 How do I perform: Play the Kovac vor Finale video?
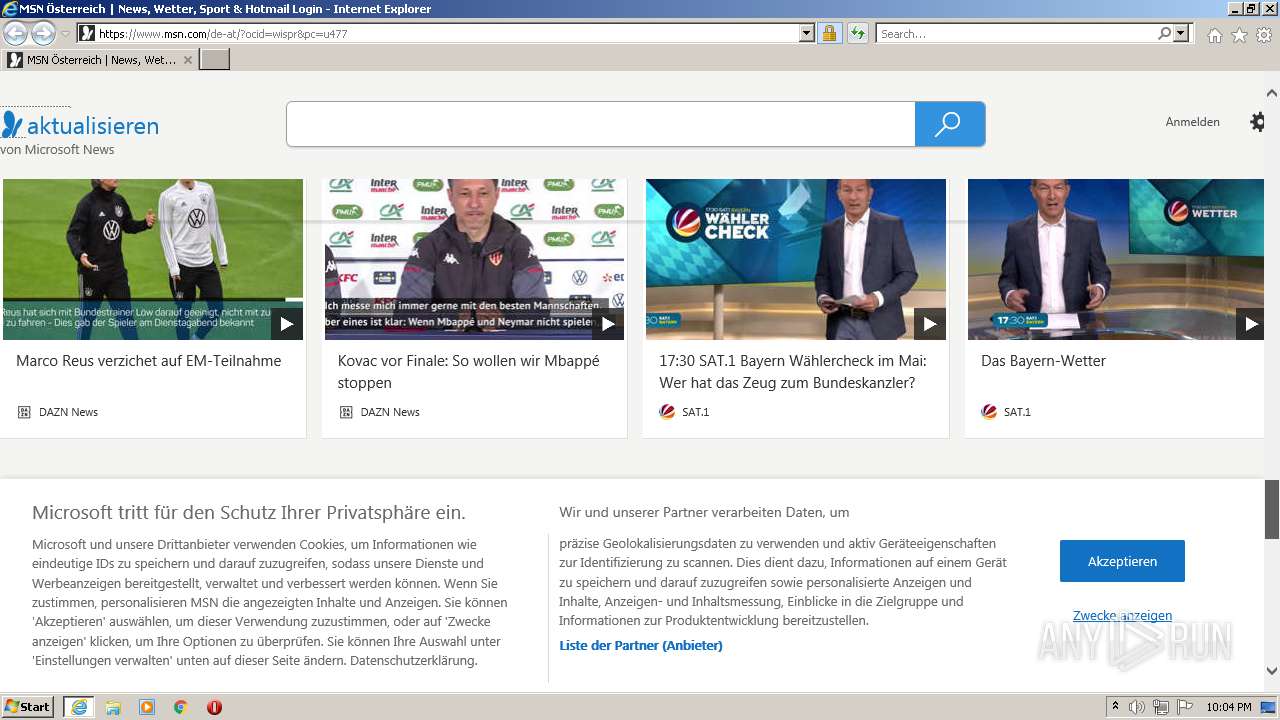[608, 324]
